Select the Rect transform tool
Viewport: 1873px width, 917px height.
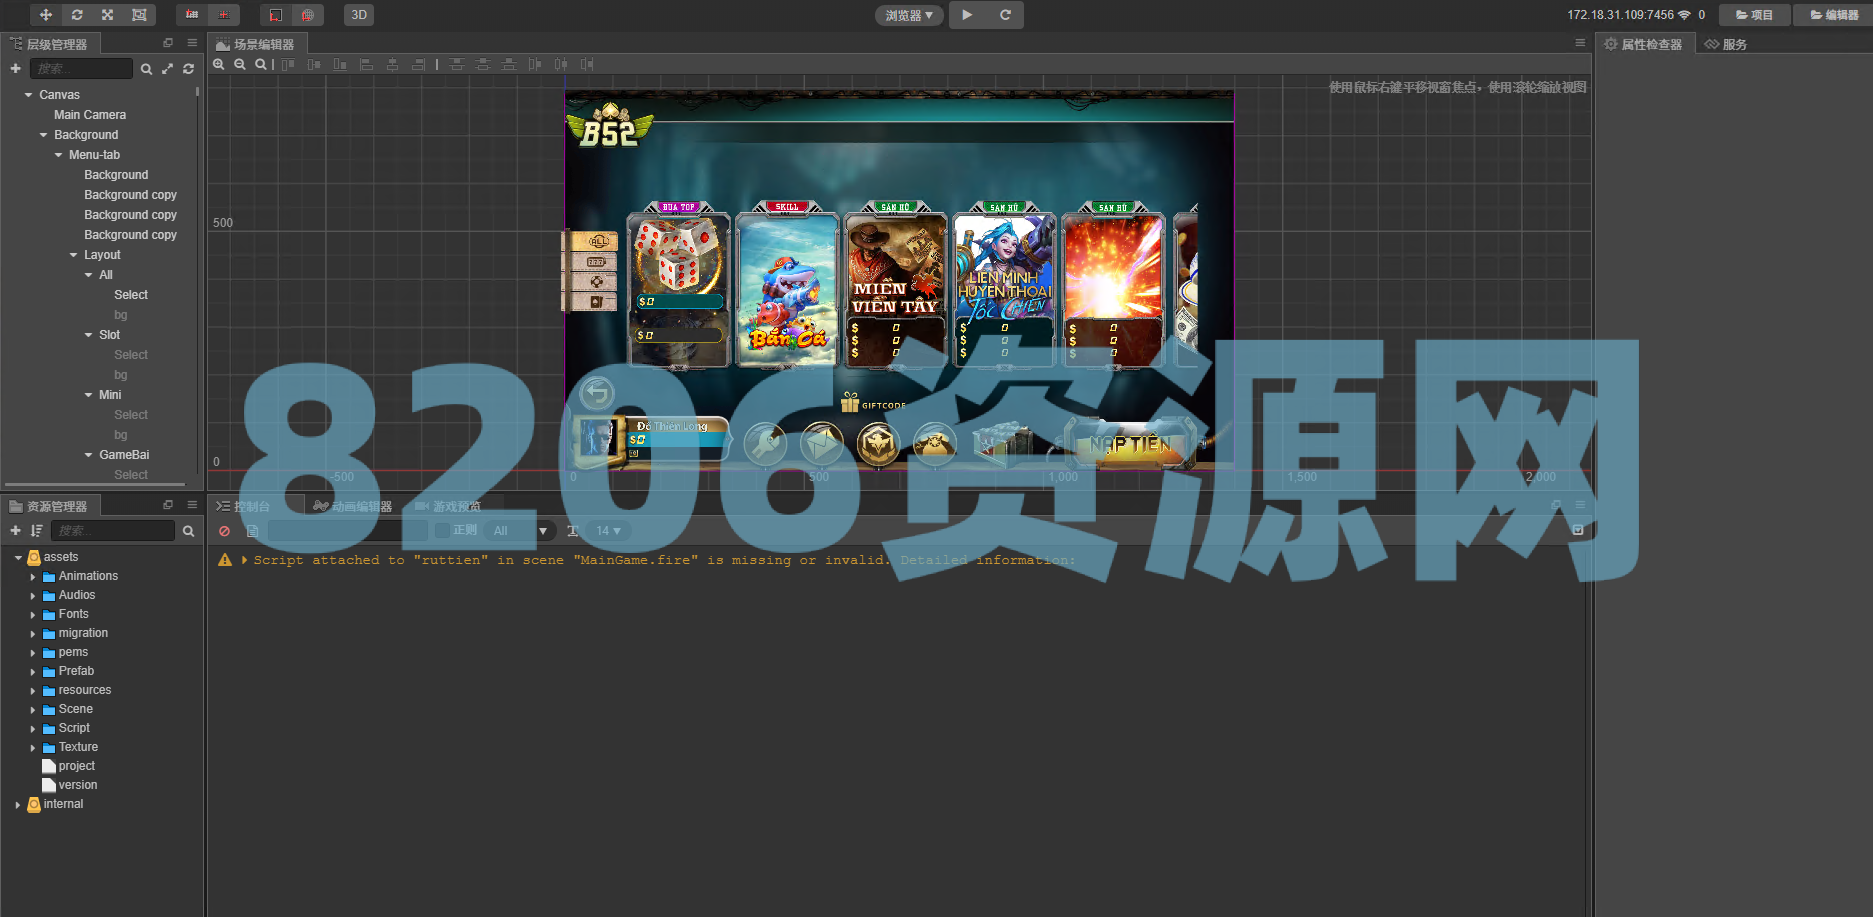click(x=139, y=15)
